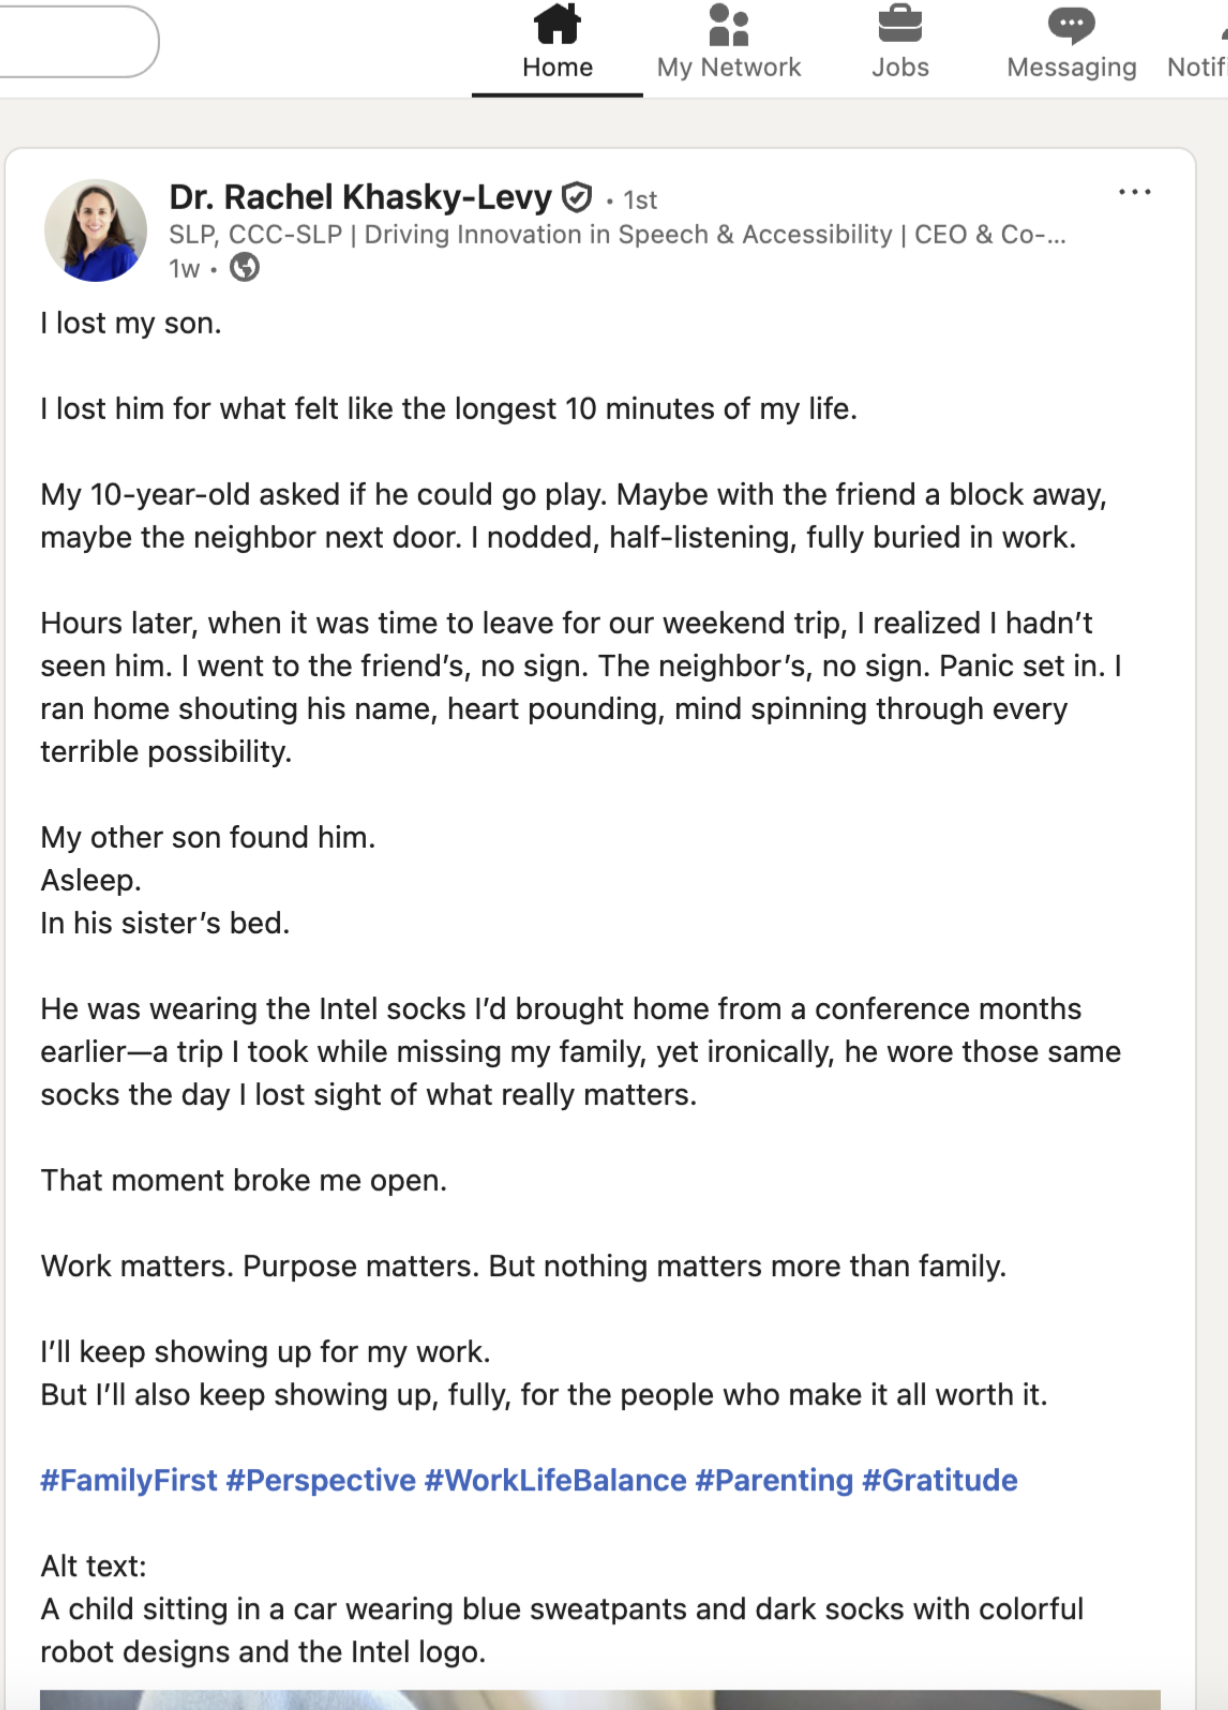Viewport: 1228px width, 1710px height.
Task: Select the #Gratitude hashtag link
Action: pyautogui.click(x=939, y=1480)
